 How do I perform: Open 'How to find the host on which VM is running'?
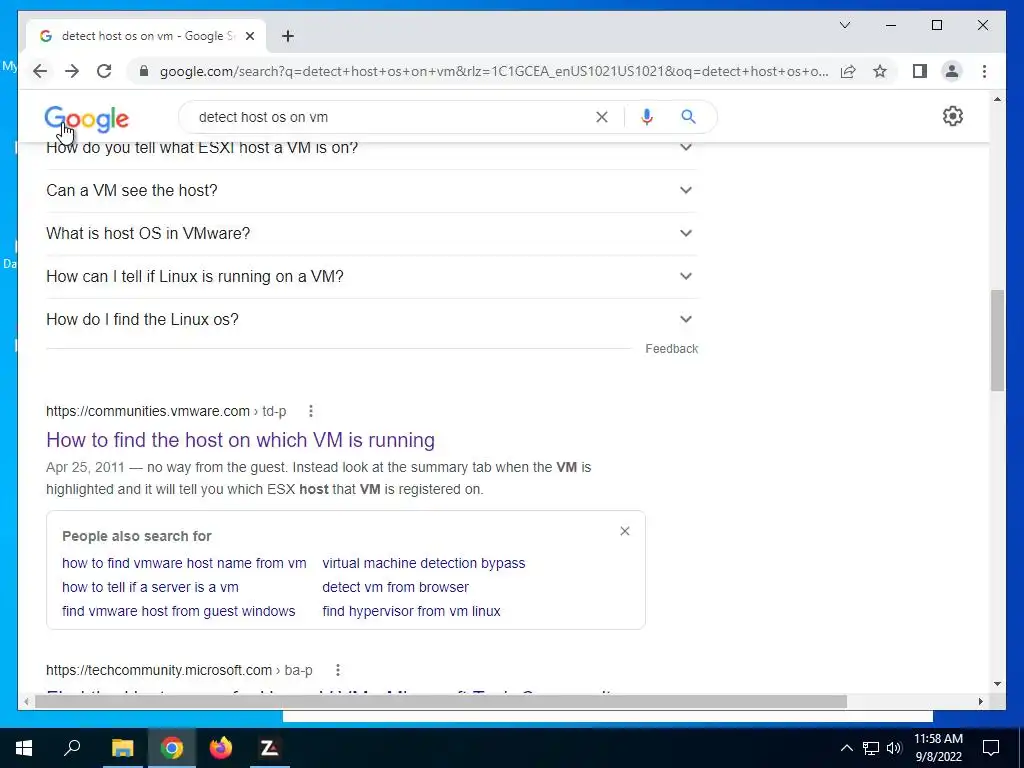click(x=240, y=440)
